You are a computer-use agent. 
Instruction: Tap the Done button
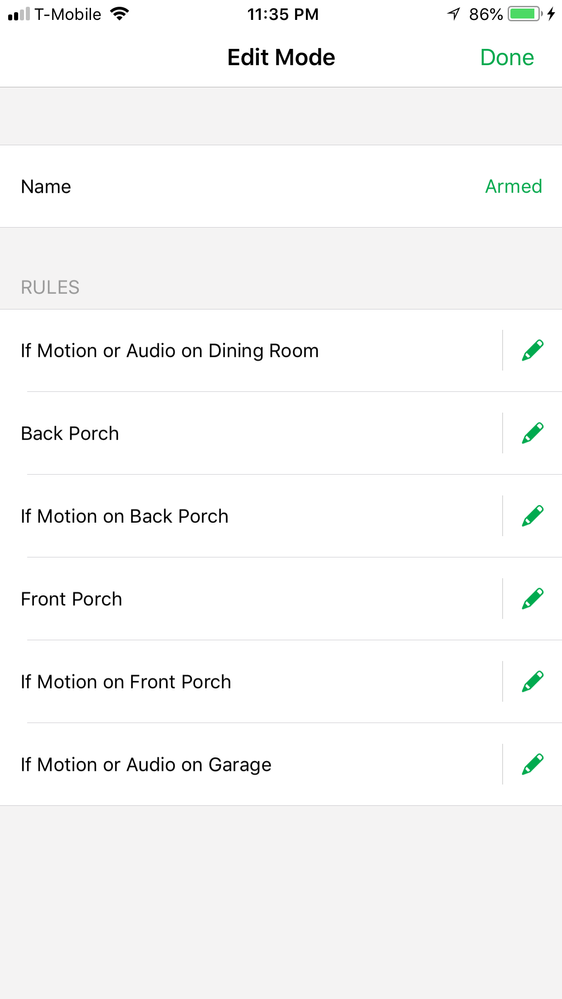507,57
